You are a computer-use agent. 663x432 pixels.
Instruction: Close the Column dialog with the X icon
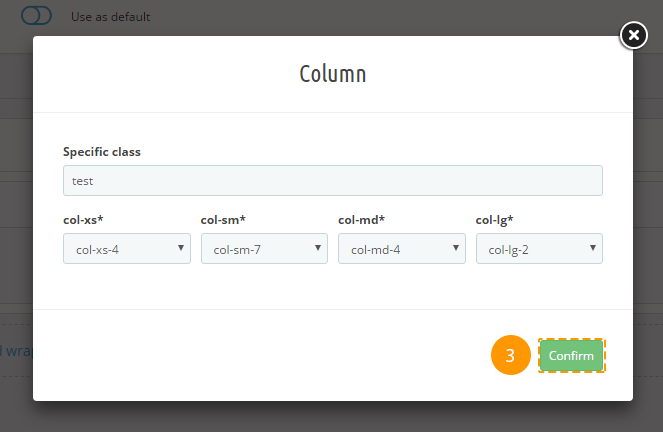[x=633, y=35]
